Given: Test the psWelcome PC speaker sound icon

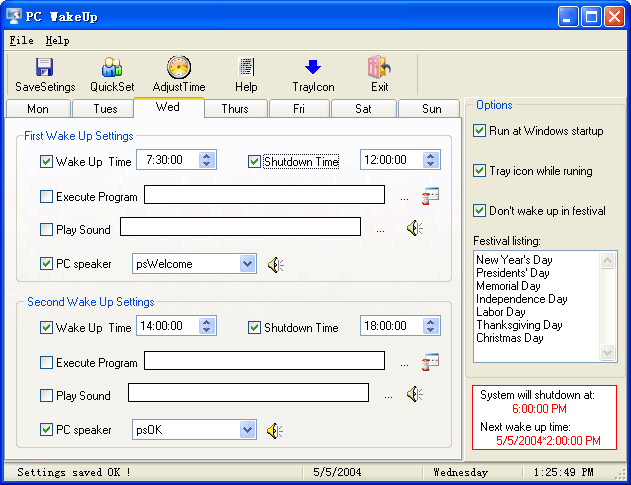Looking at the screenshot, I should (276, 265).
